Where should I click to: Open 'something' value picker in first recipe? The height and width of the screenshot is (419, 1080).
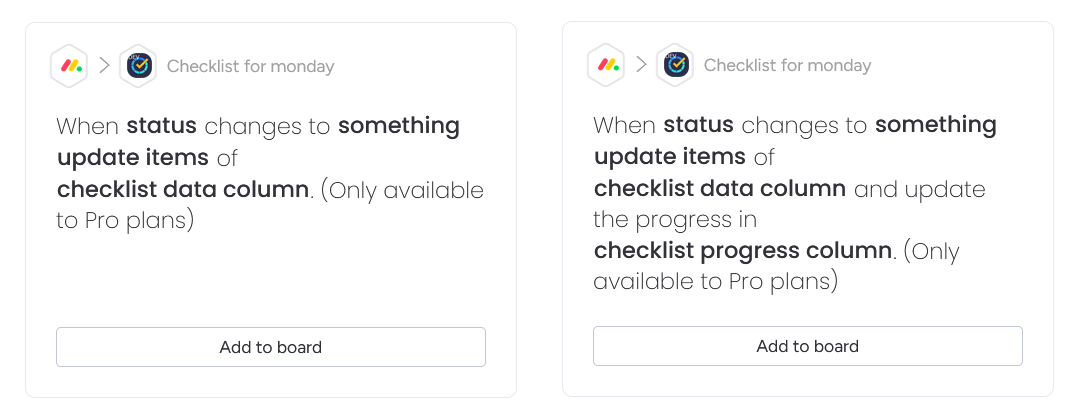click(398, 127)
